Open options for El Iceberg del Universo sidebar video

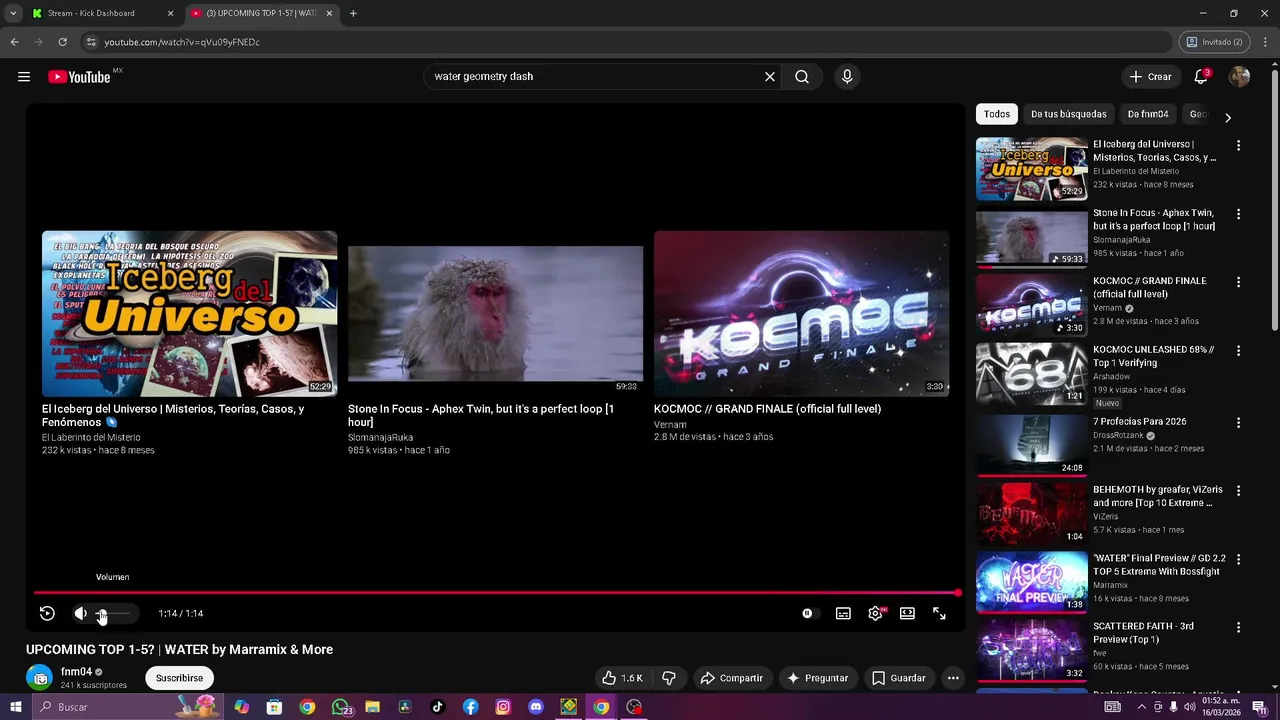click(x=1238, y=146)
